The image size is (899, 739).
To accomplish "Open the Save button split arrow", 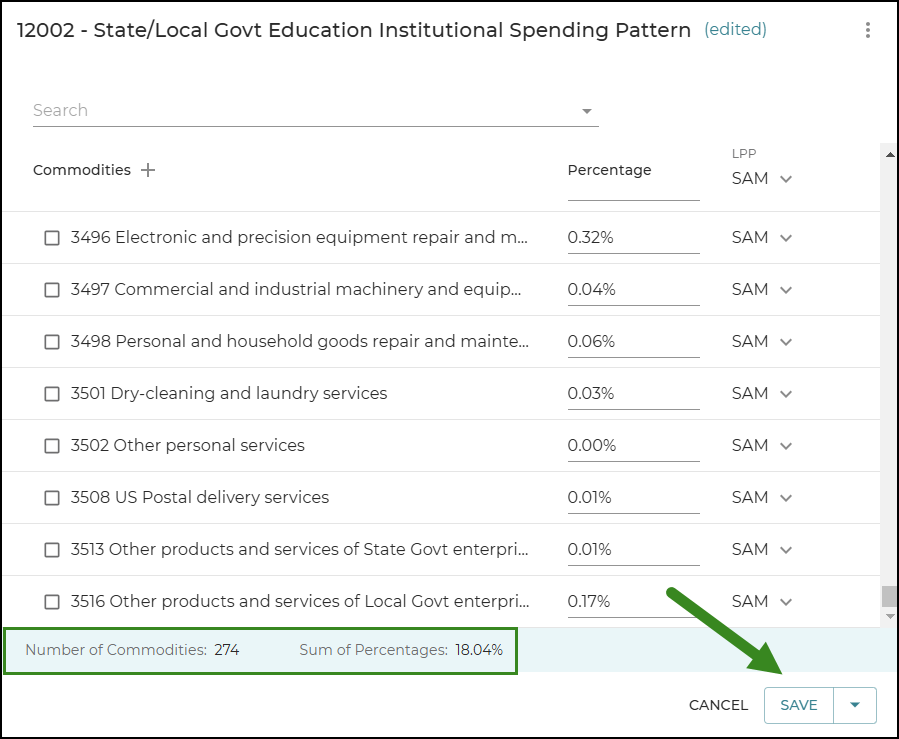I will [854, 705].
